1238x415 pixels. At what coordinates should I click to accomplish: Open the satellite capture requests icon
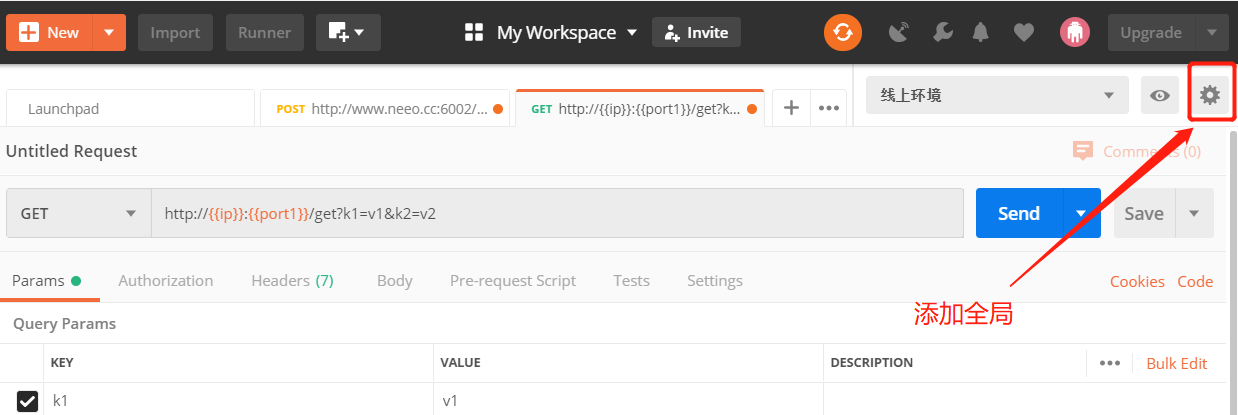900,32
